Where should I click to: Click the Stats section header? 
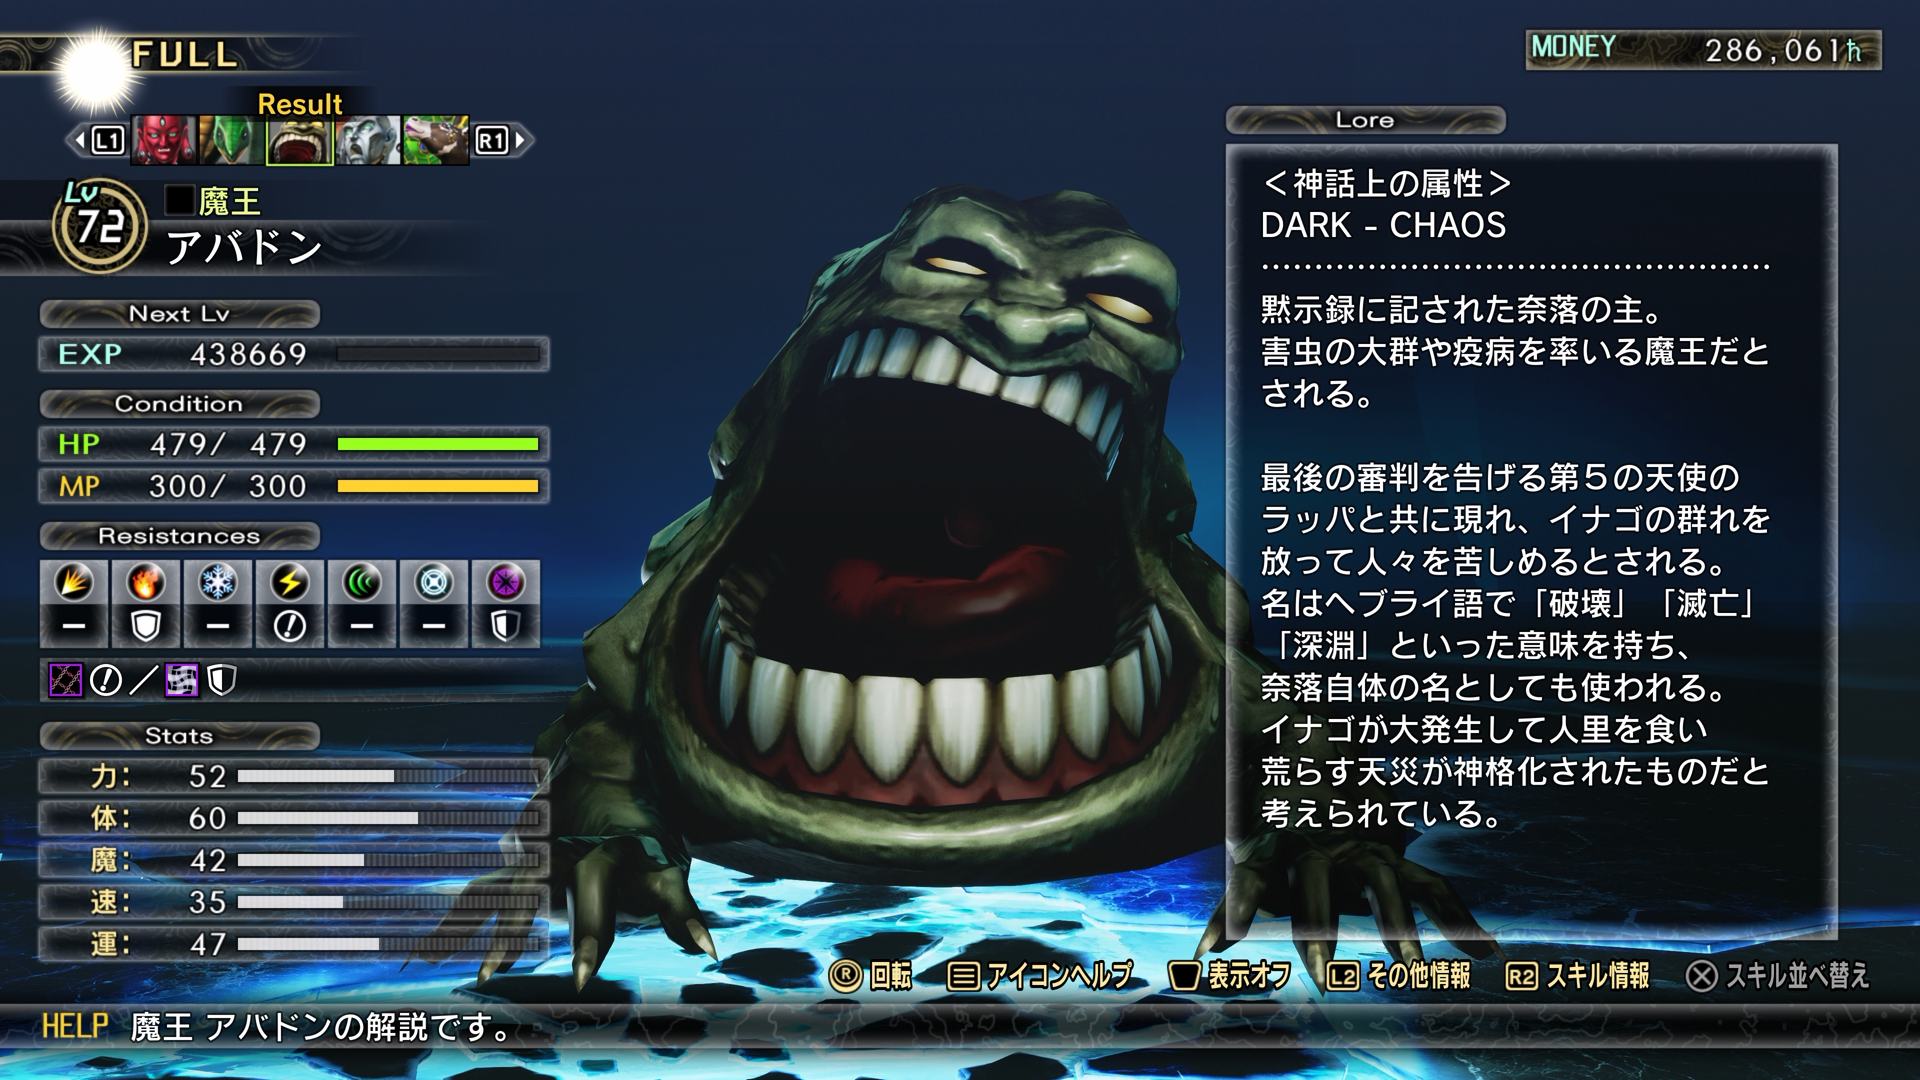tap(180, 736)
